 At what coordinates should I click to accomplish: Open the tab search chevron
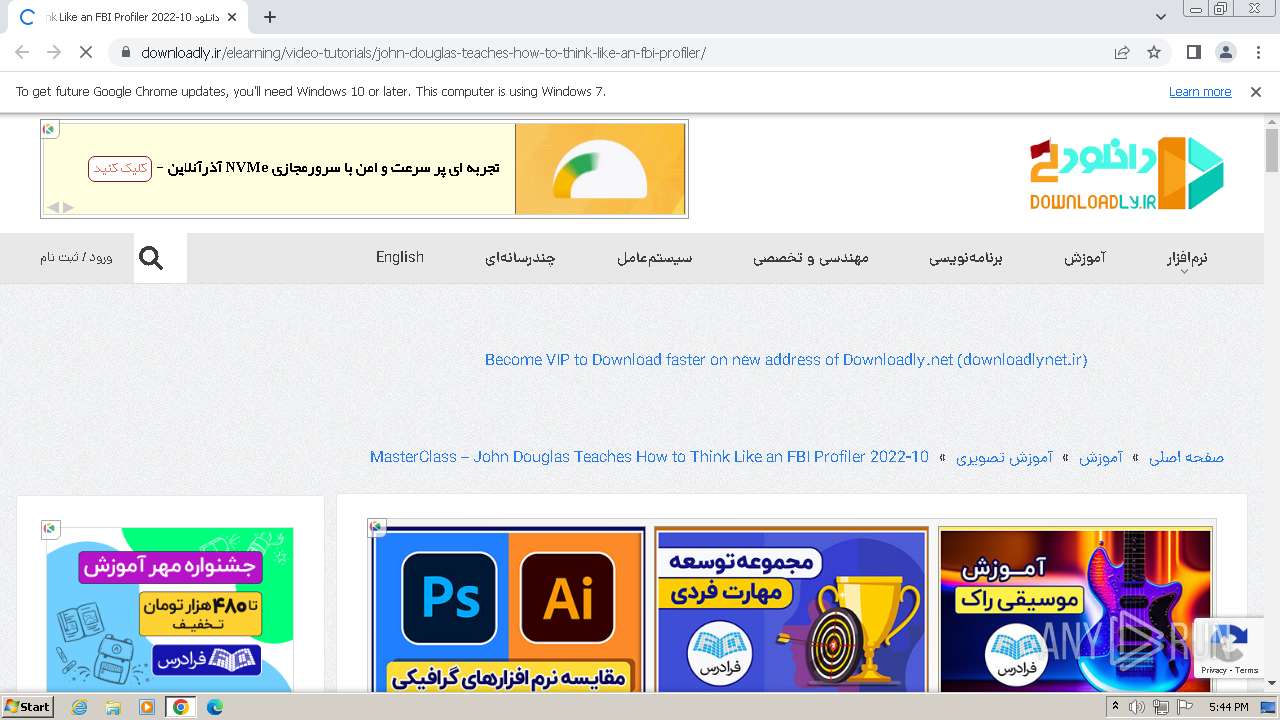(1160, 17)
